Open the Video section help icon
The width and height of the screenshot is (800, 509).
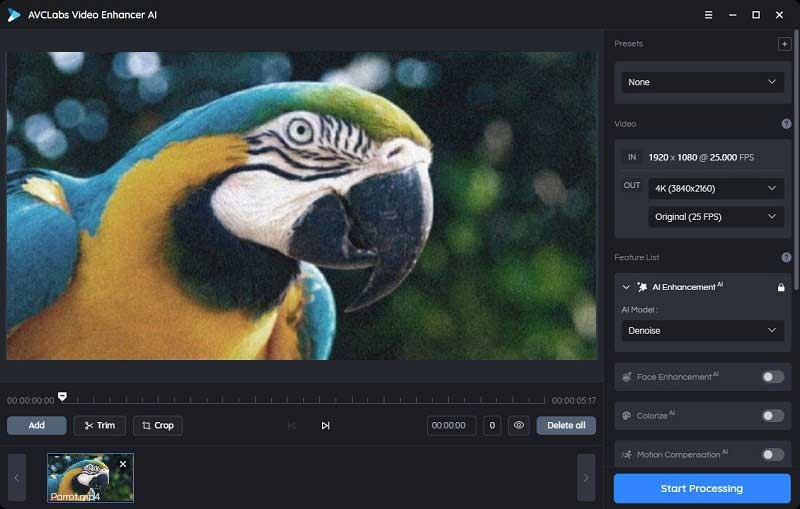[786, 124]
